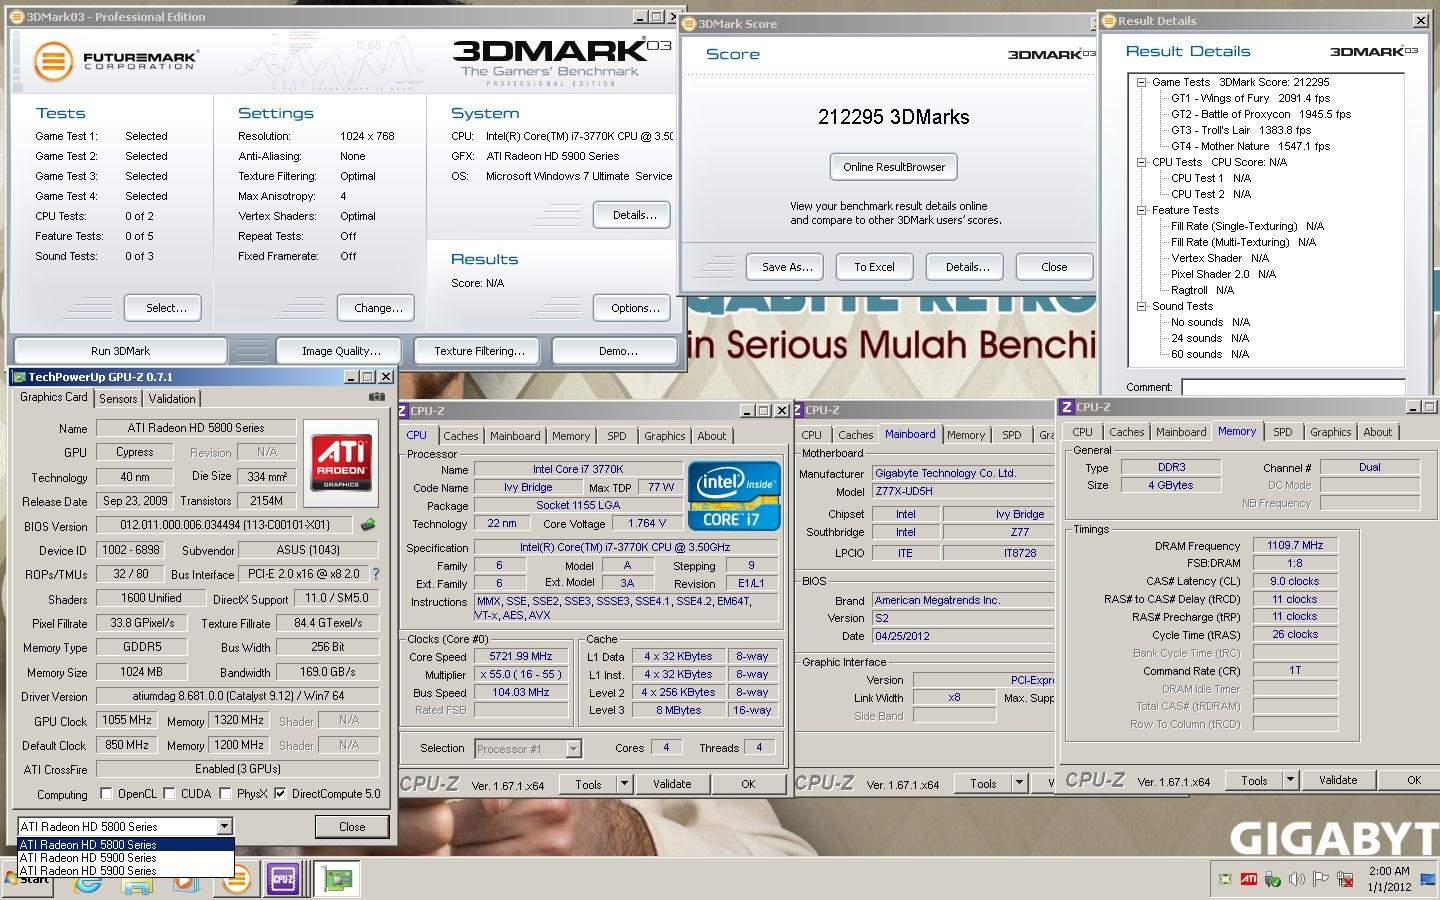Toggle the CUDA checkbox
This screenshot has height=900, width=1440.
click(x=170, y=793)
